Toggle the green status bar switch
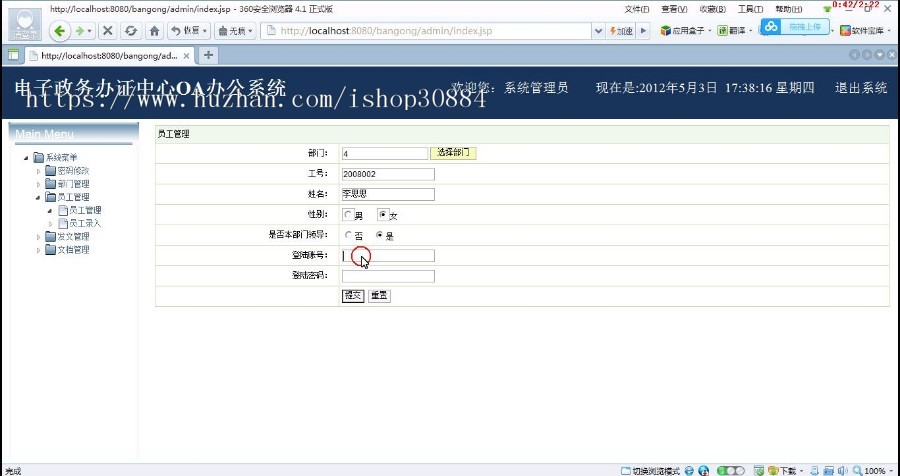900x476 pixels. [731, 471]
